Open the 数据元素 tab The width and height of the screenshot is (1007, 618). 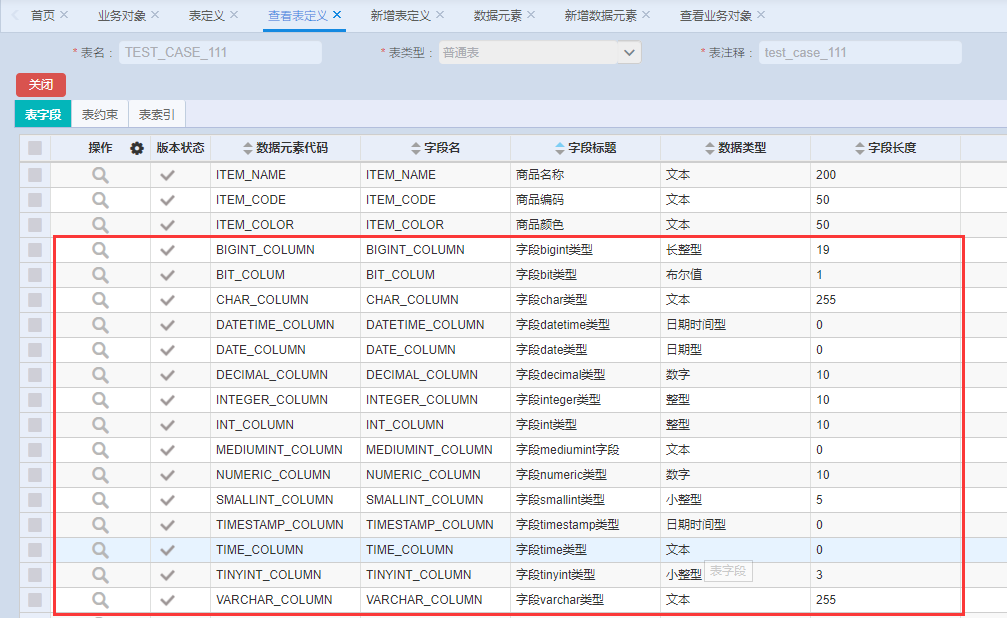(x=497, y=15)
